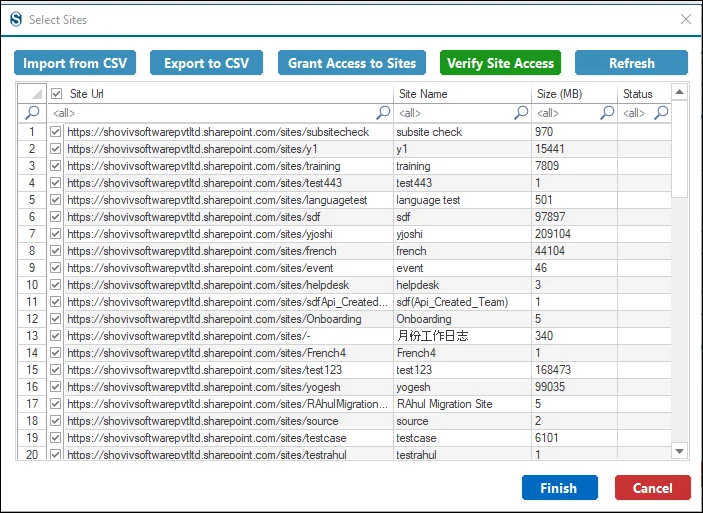Screen dimensions: 703x513
Task: Click row number 13 header
Action: coord(32,336)
